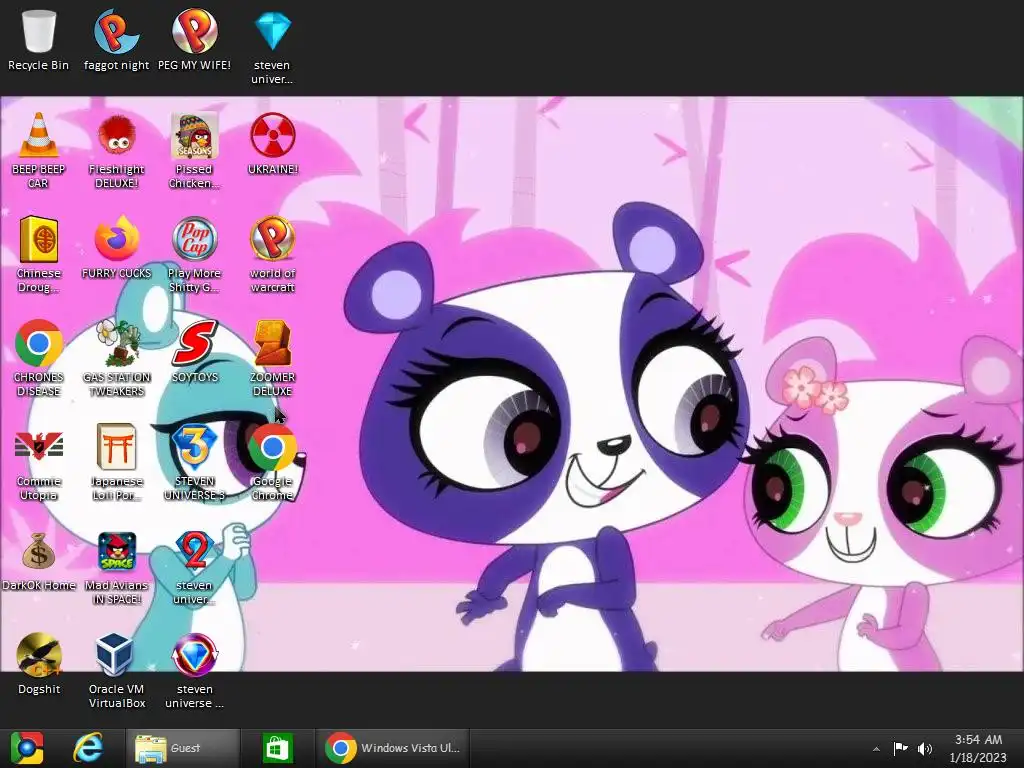Launch the GAS STATION TWEAKERS zombie icon
This screenshot has height=768, width=1024.
(x=116, y=359)
